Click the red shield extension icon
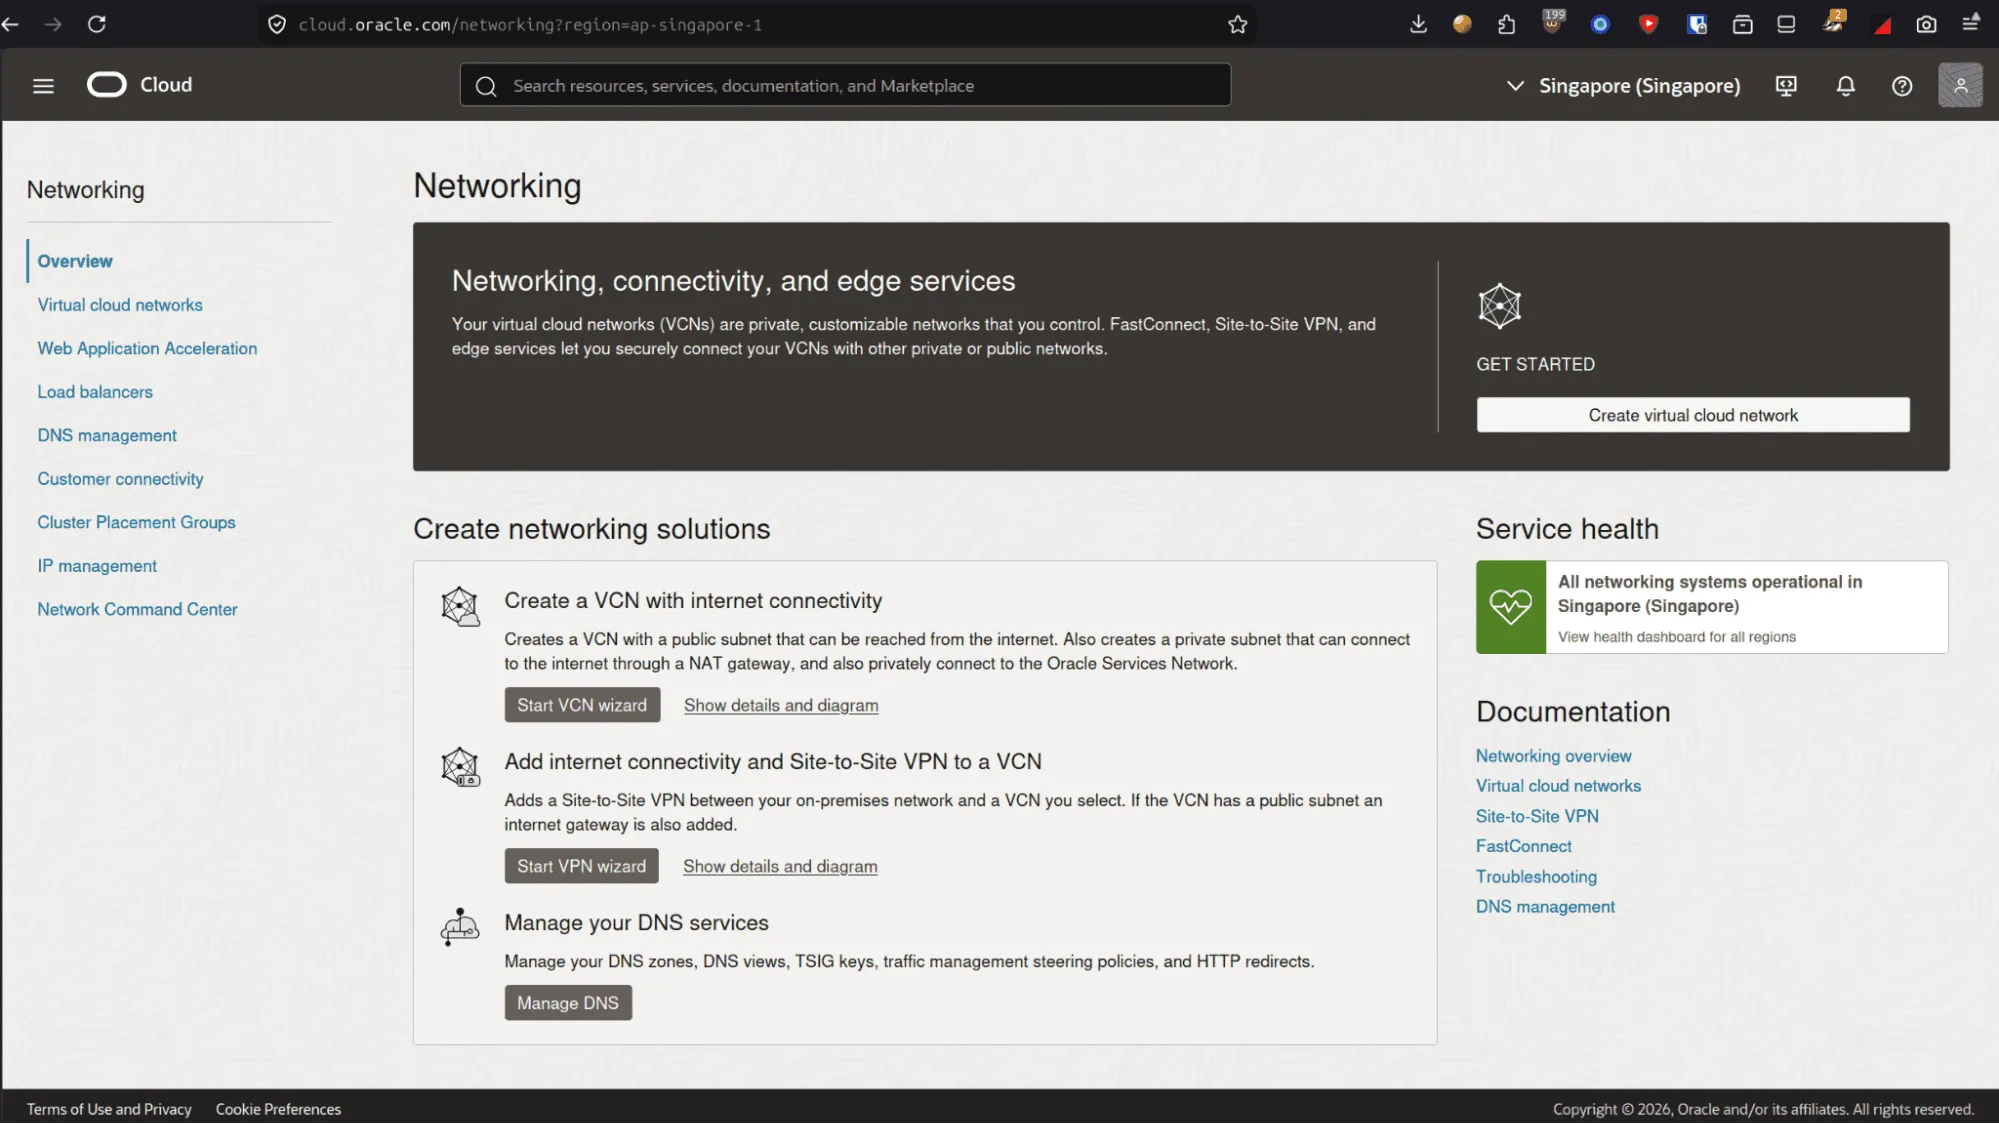Viewport: 1999px width, 1124px height. click(1649, 24)
